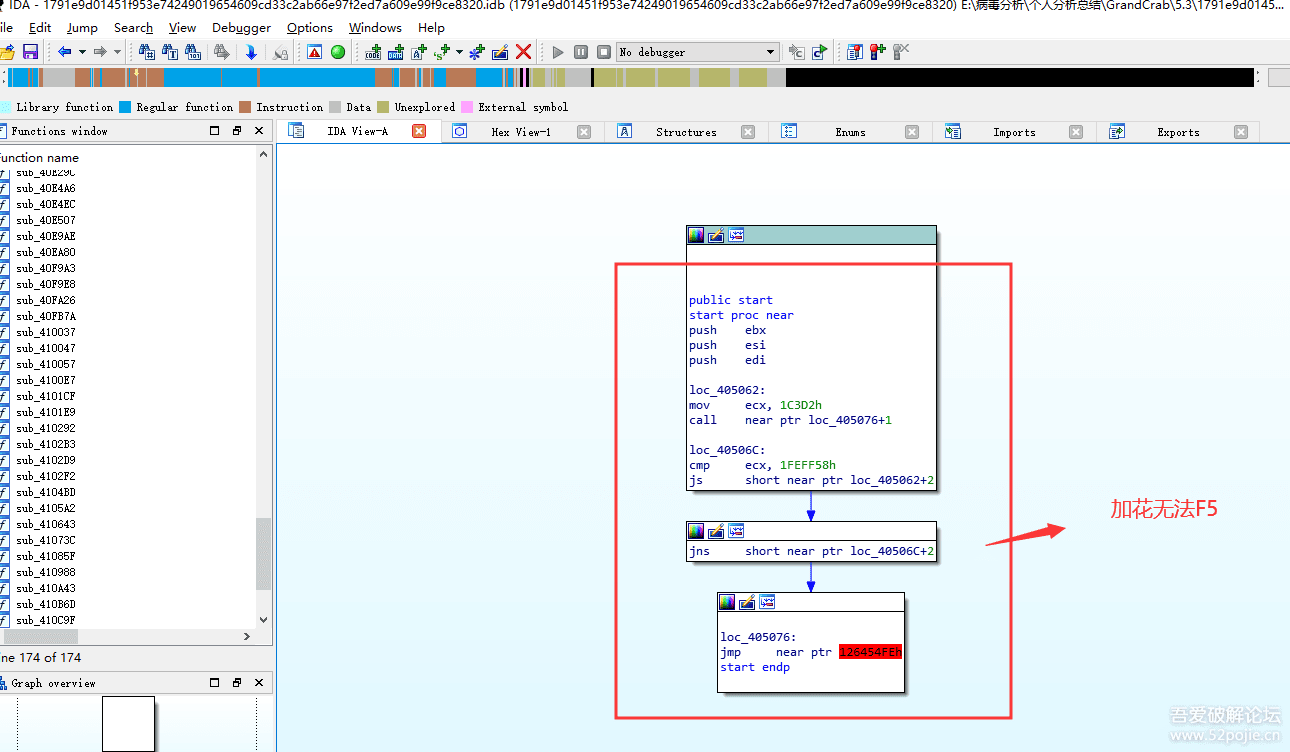This screenshot has height=752, width=1290.
Task: Jump forward with the gray right arrow
Action: pos(100,51)
